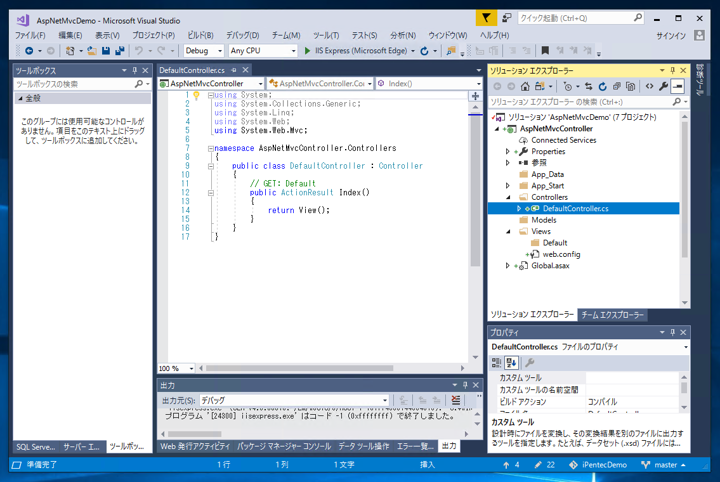Click the View Code angle brackets icon
Image resolution: width=720 pixels, height=482 pixels.
[649, 86]
